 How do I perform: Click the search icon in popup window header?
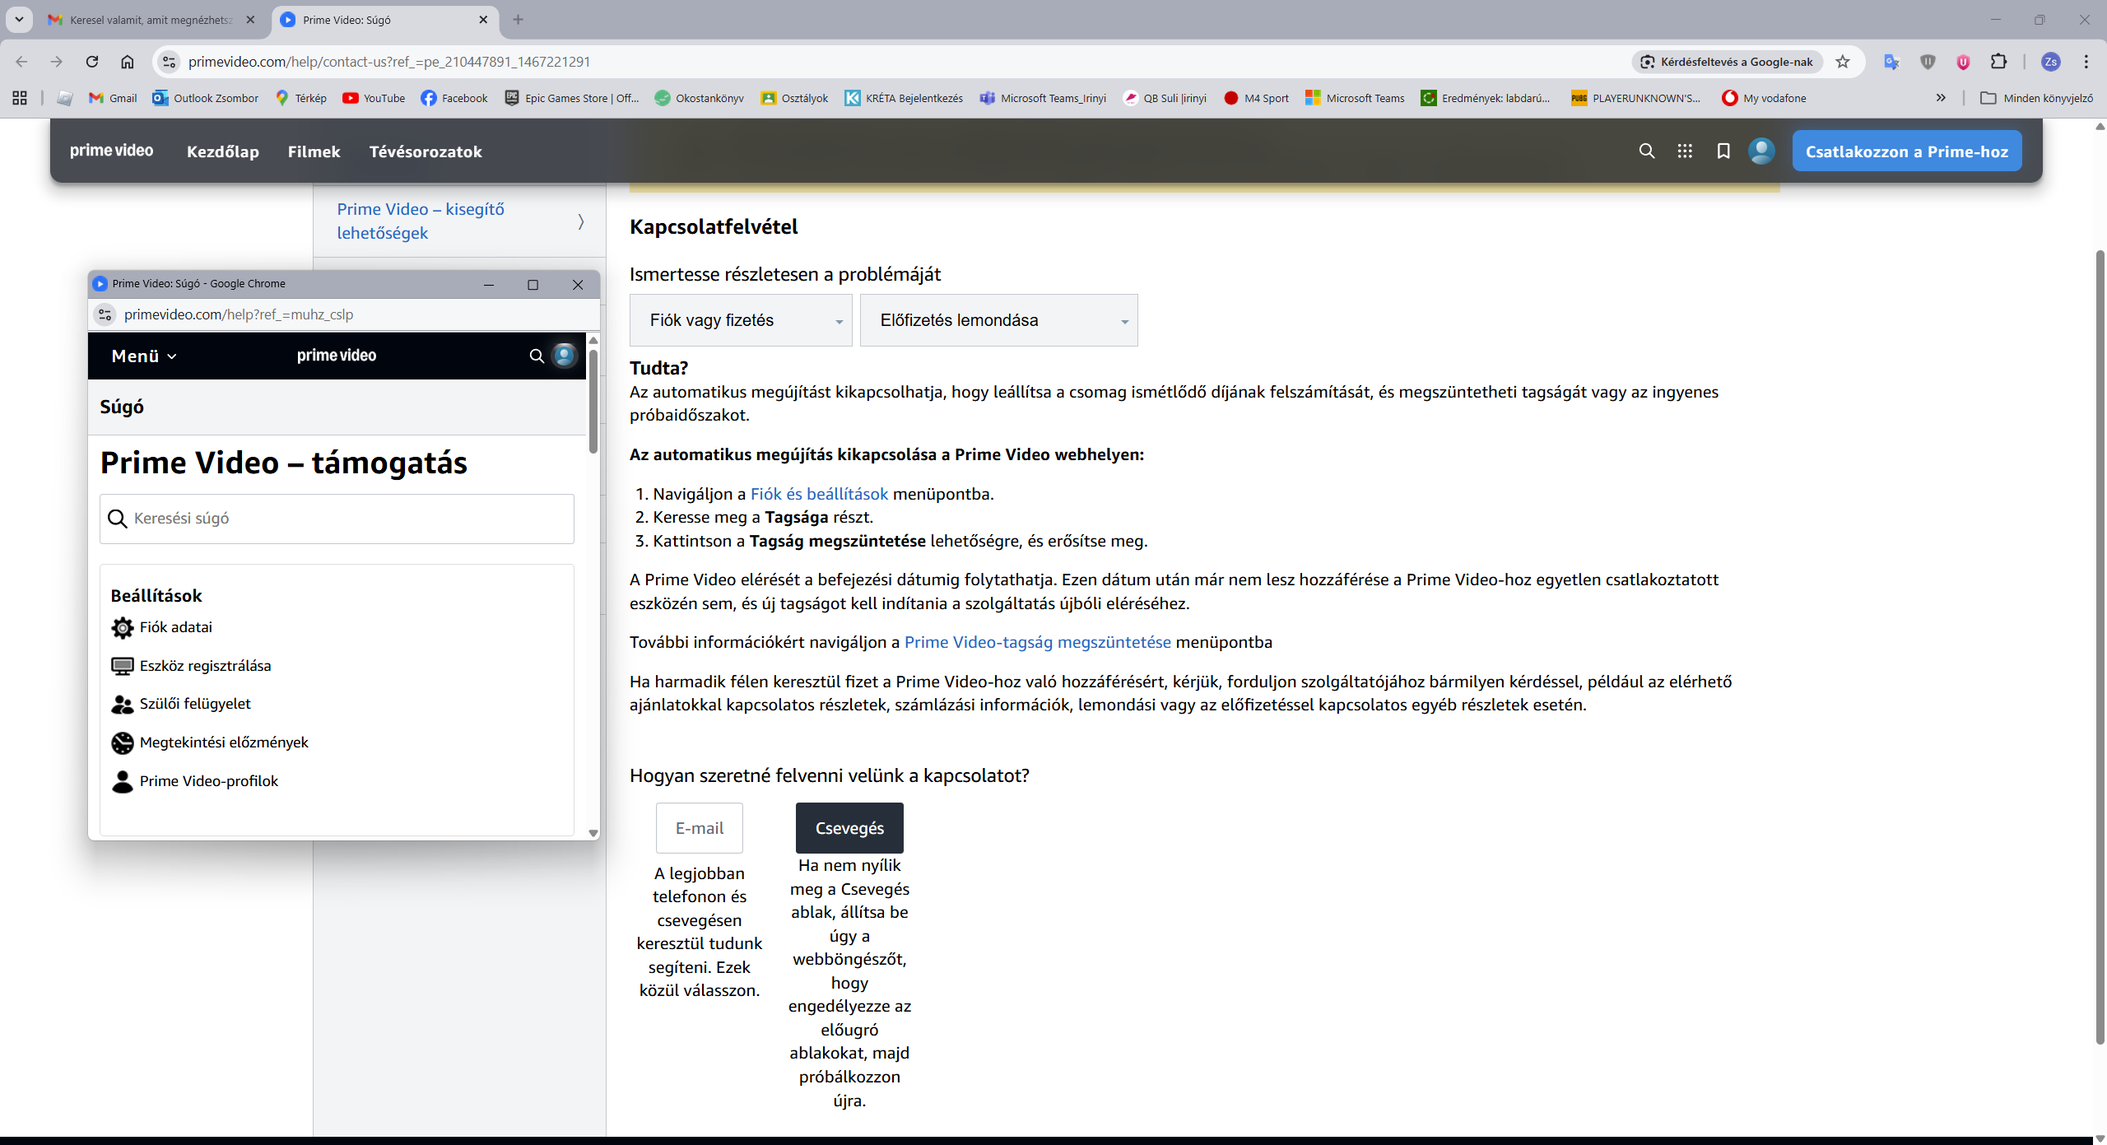[536, 356]
